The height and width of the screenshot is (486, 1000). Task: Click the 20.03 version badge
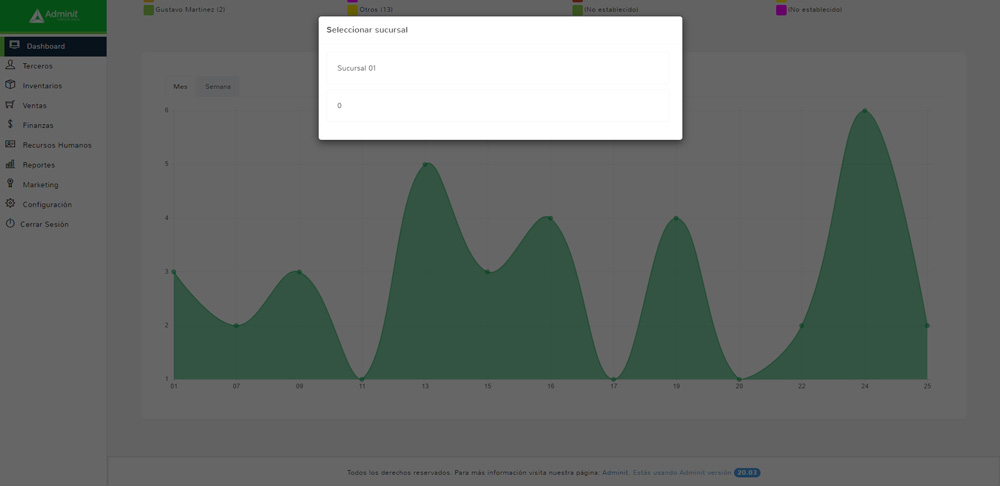[747, 473]
